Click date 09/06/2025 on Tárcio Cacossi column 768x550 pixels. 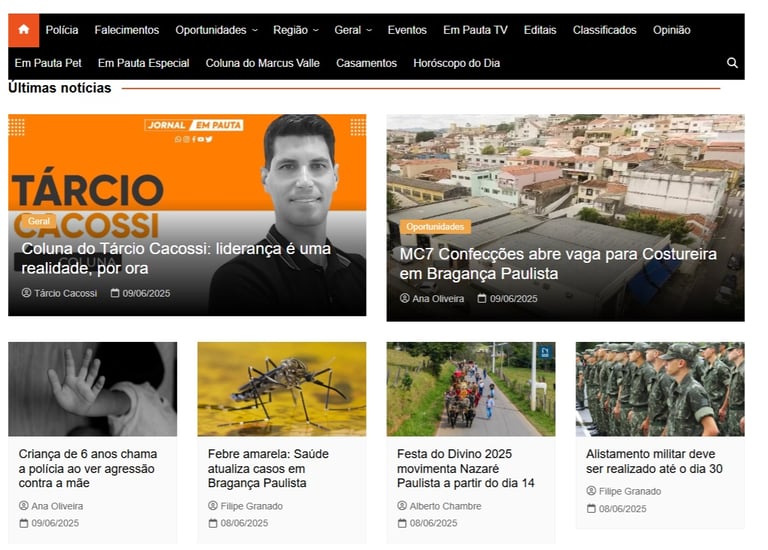click(146, 293)
